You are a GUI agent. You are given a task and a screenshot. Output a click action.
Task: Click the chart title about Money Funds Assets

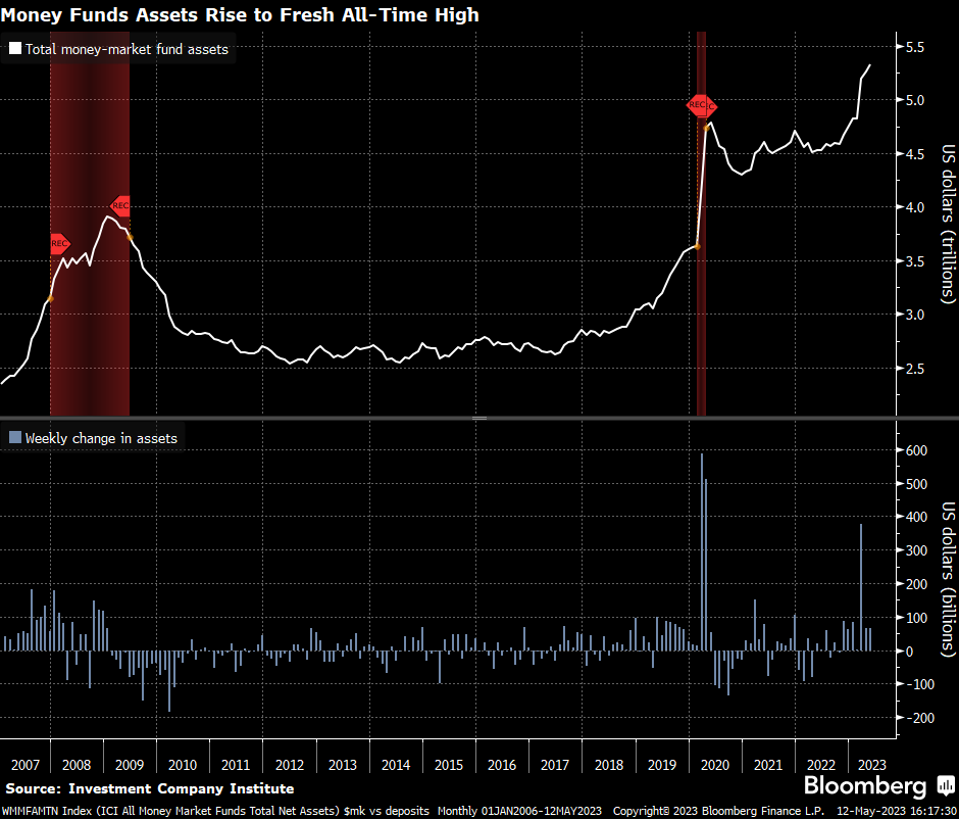point(240,14)
